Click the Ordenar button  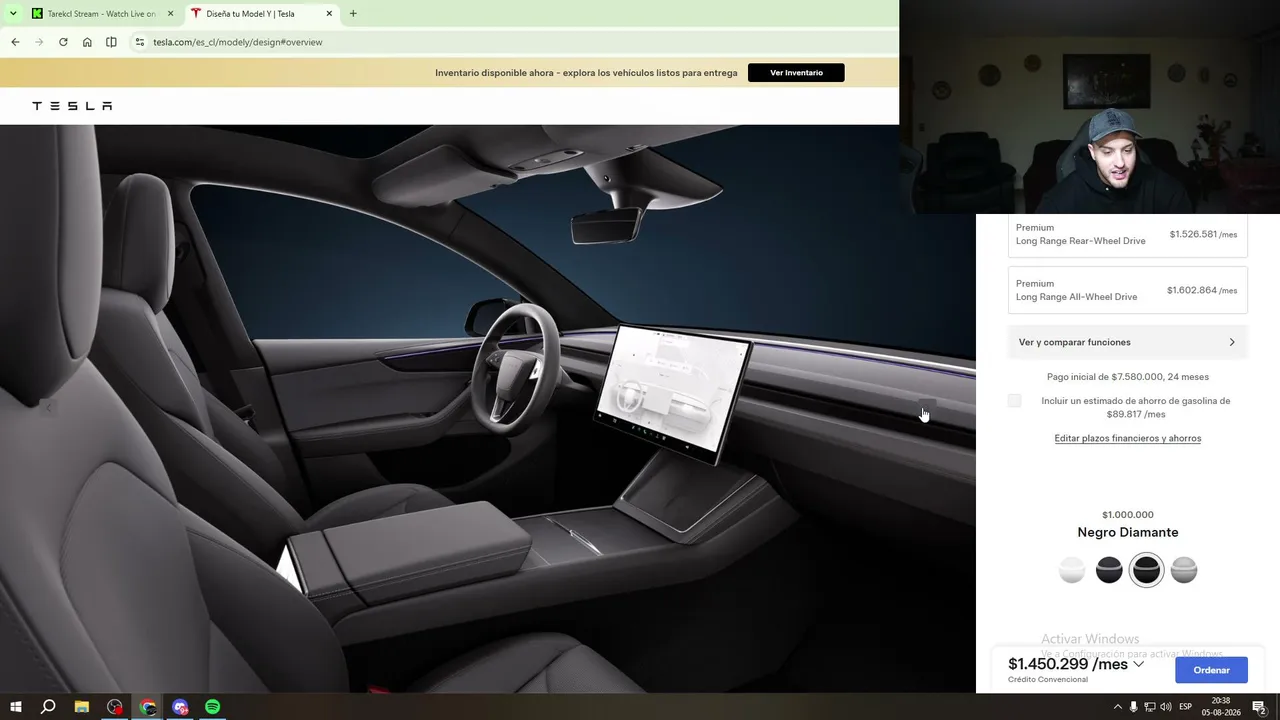coord(1211,670)
